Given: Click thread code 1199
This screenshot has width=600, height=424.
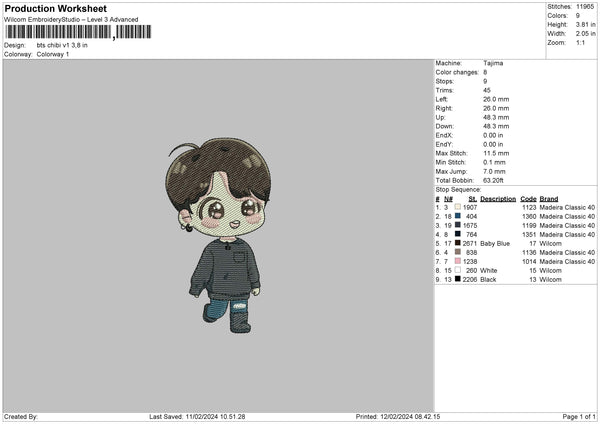Looking at the screenshot, I should (x=529, y=225).
